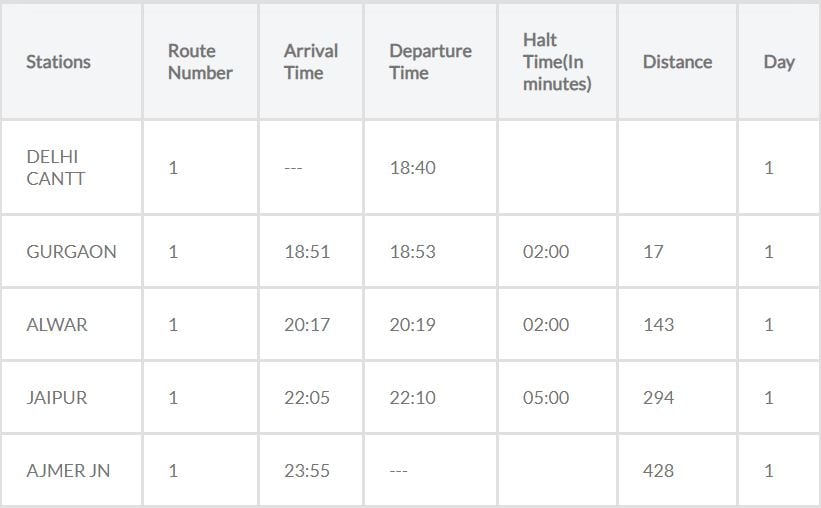Click the Distance column header
The width and height of the screenshot is (821, 508).
click(x=677, y=62)
